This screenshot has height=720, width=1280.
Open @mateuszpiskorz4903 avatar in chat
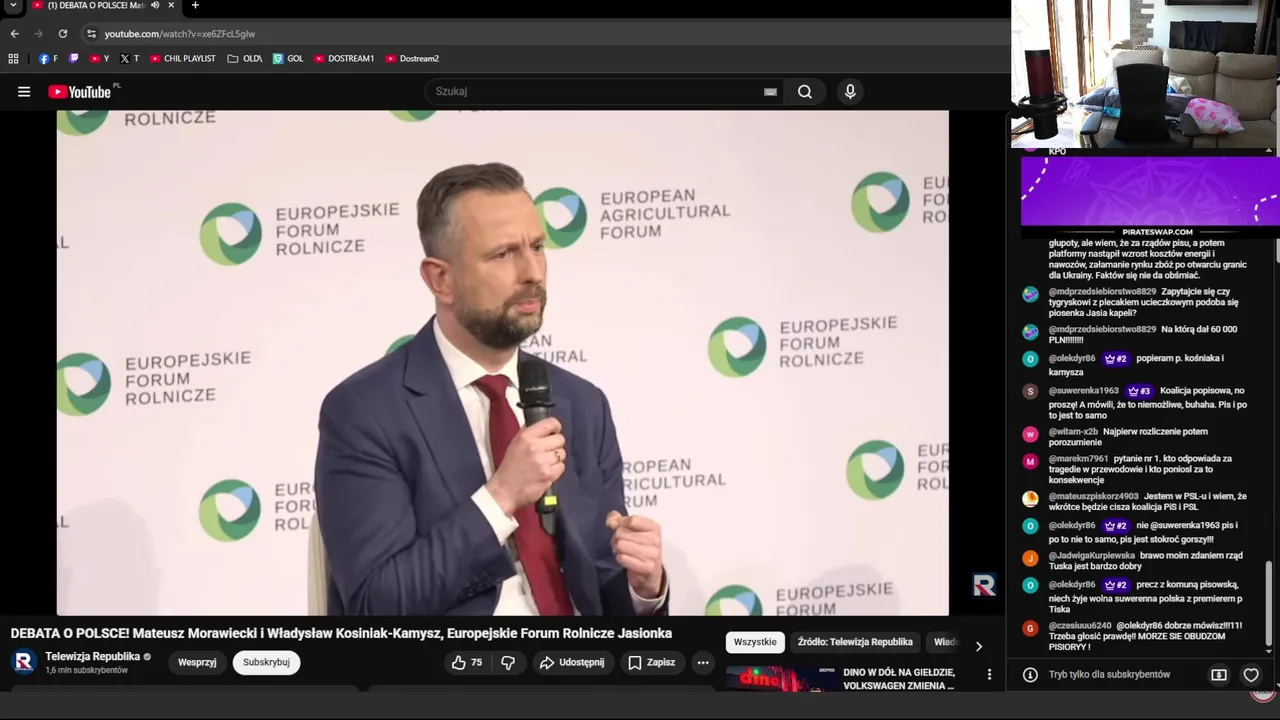pyautogui.click(x=1030, y=498)
